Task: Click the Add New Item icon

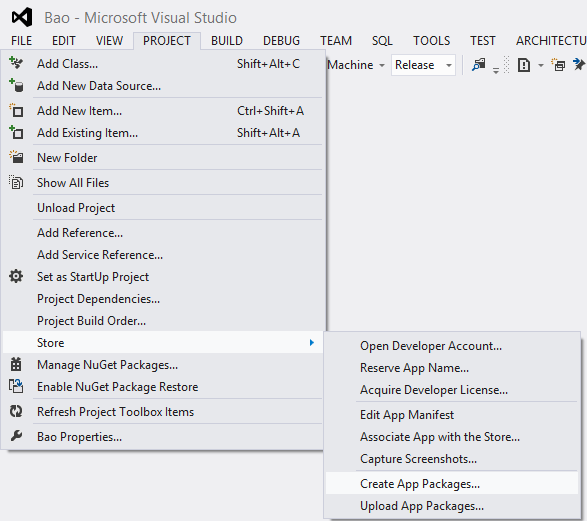Action: tap(16, 110)
